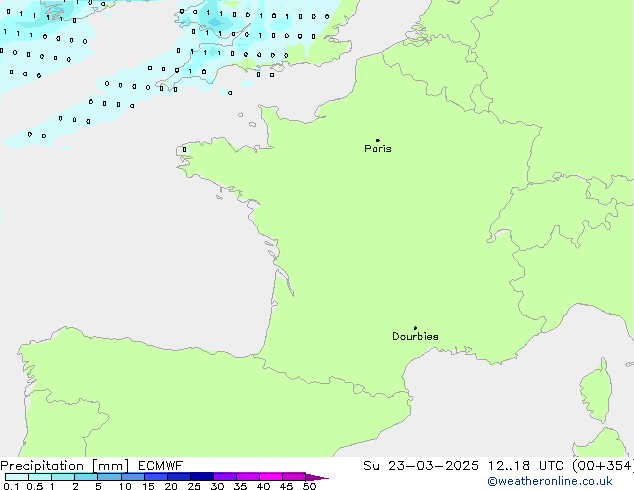Viewport: 634px width, 490px height.
Task: Pick the 25–30 mm dark blue legend swatch
Action: (x=202, y=477)
